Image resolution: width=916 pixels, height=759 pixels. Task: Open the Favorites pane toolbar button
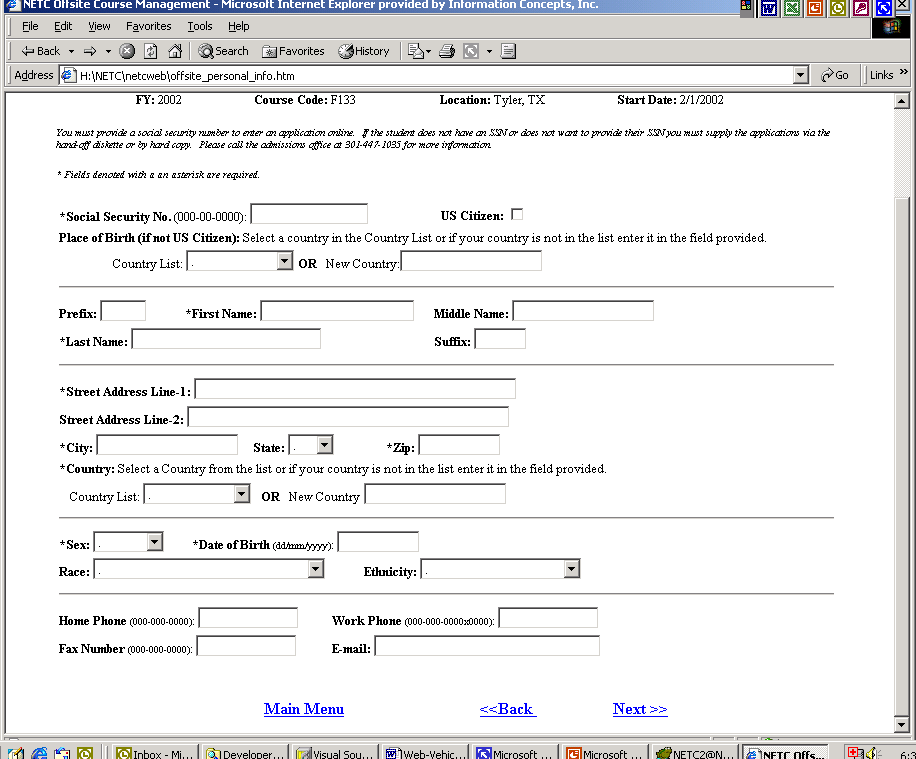293,51
